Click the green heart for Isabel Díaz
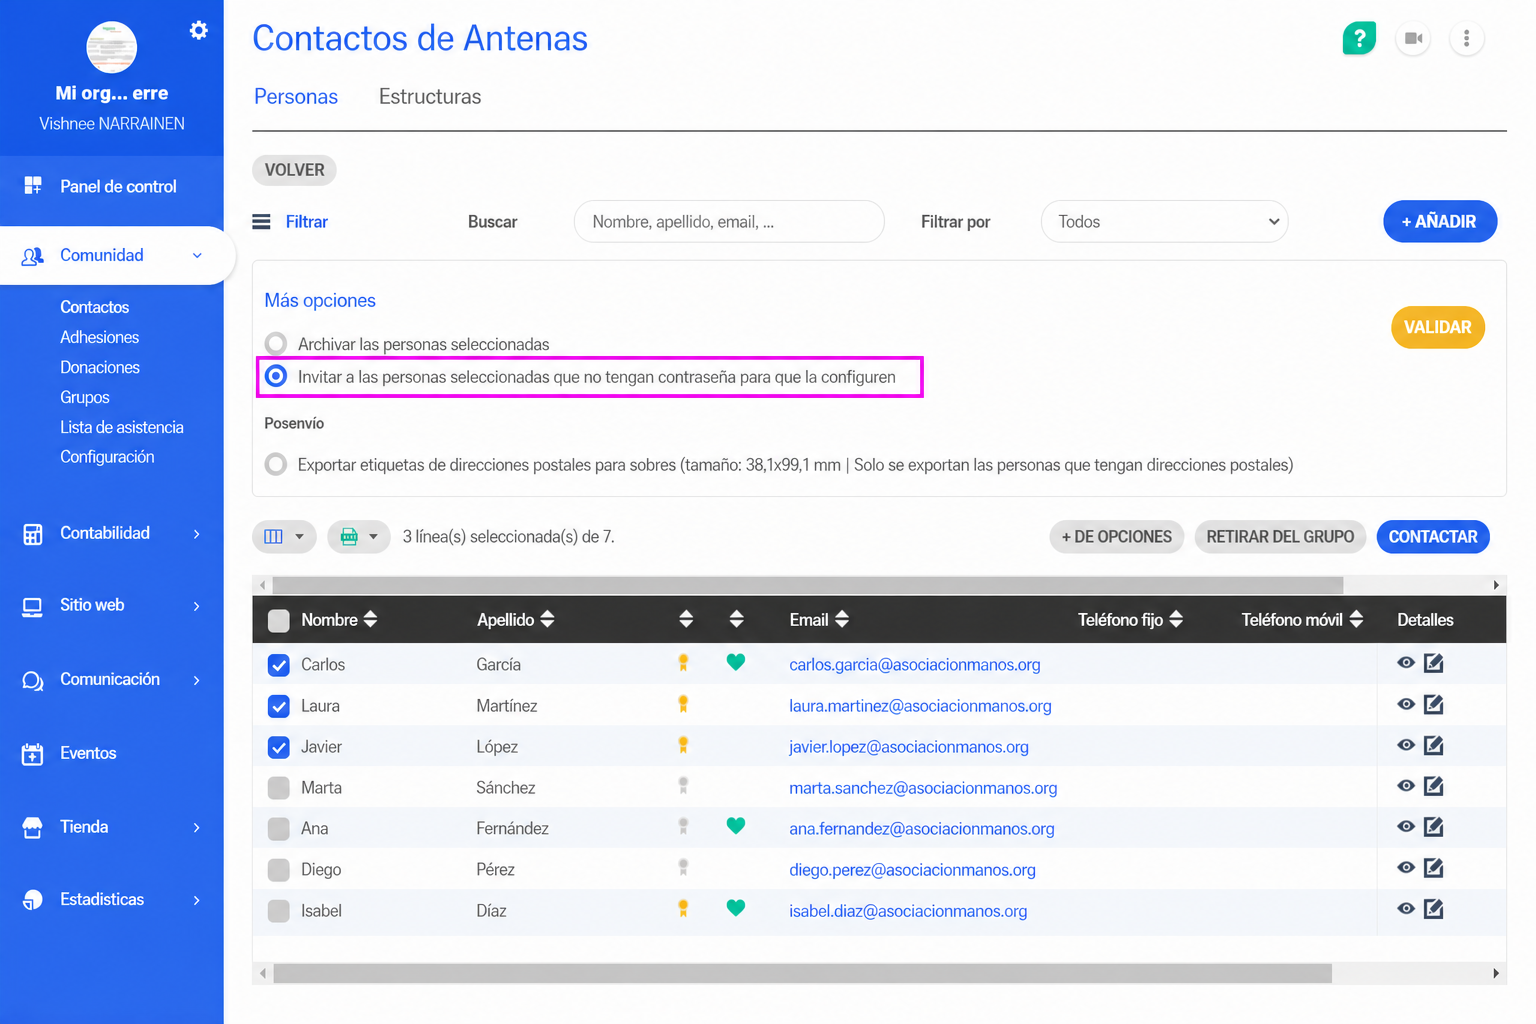Image resolution: width=1536 pixels, height=1024 pixels. [x=736, y=908]
